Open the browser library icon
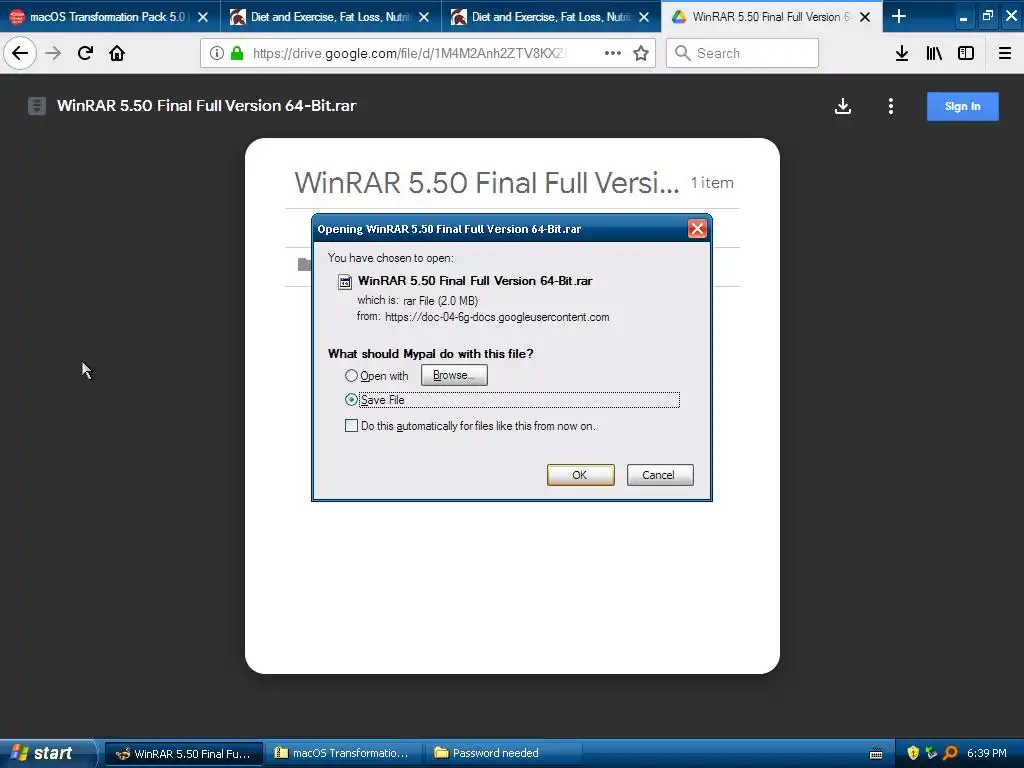The image size is (1024, 768). (x=935, y=53)
